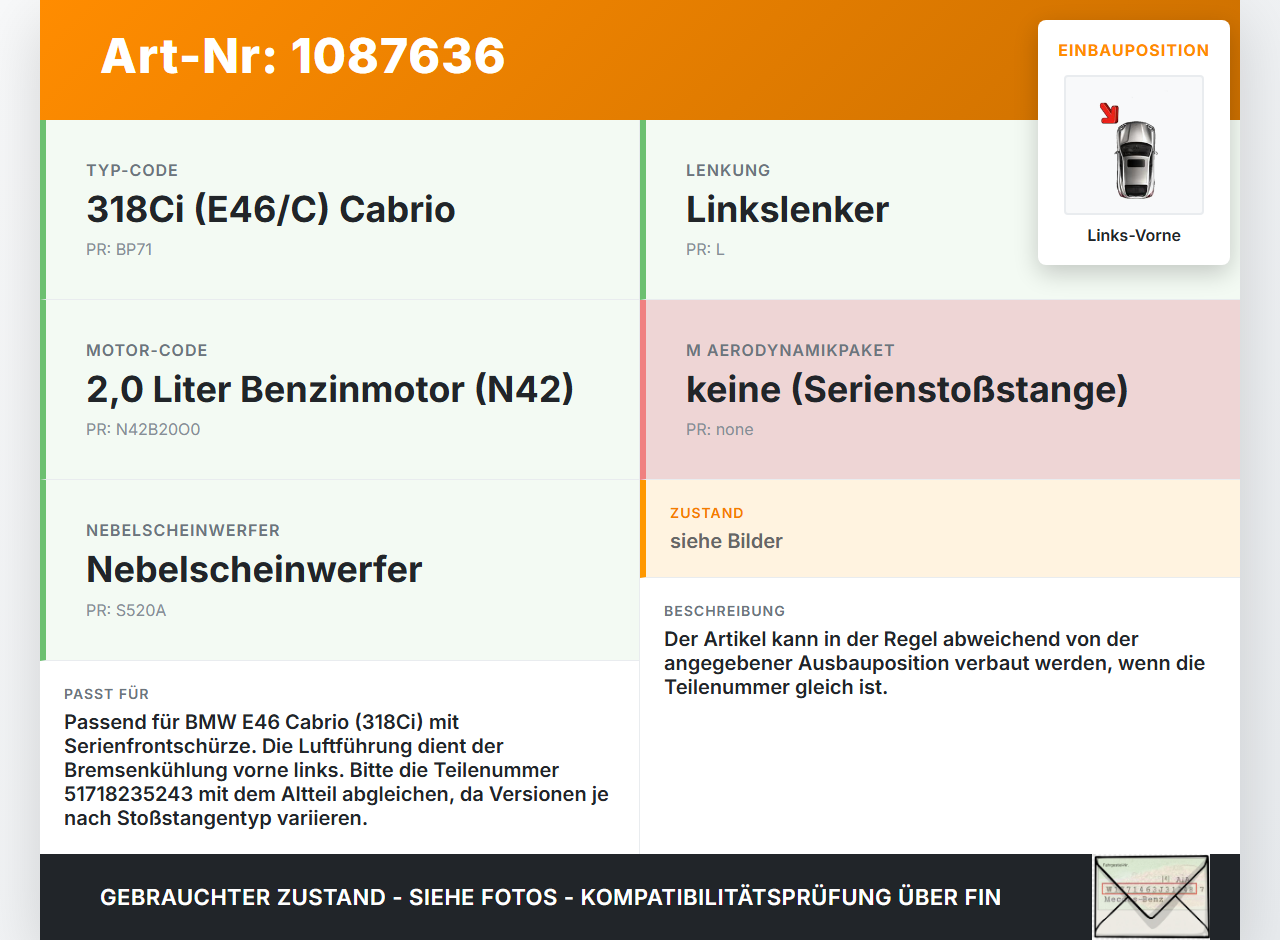Select the value 'Linkslenker'
Viewport: 1280px width, 940px height.
tap(787, 210)
